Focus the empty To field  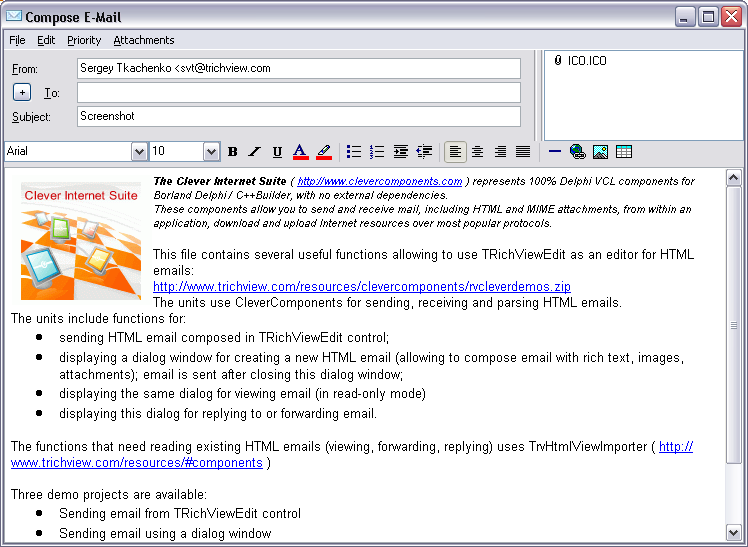click(299, 93)
